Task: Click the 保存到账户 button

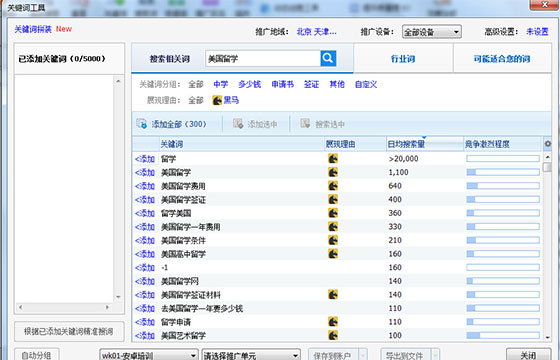Action: coord(334,355)
